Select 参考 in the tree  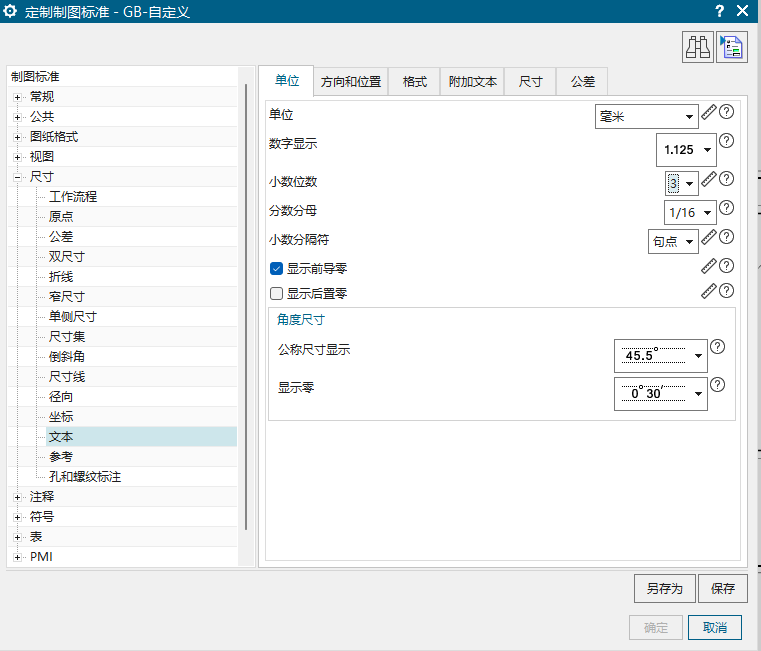coord(61,457)
